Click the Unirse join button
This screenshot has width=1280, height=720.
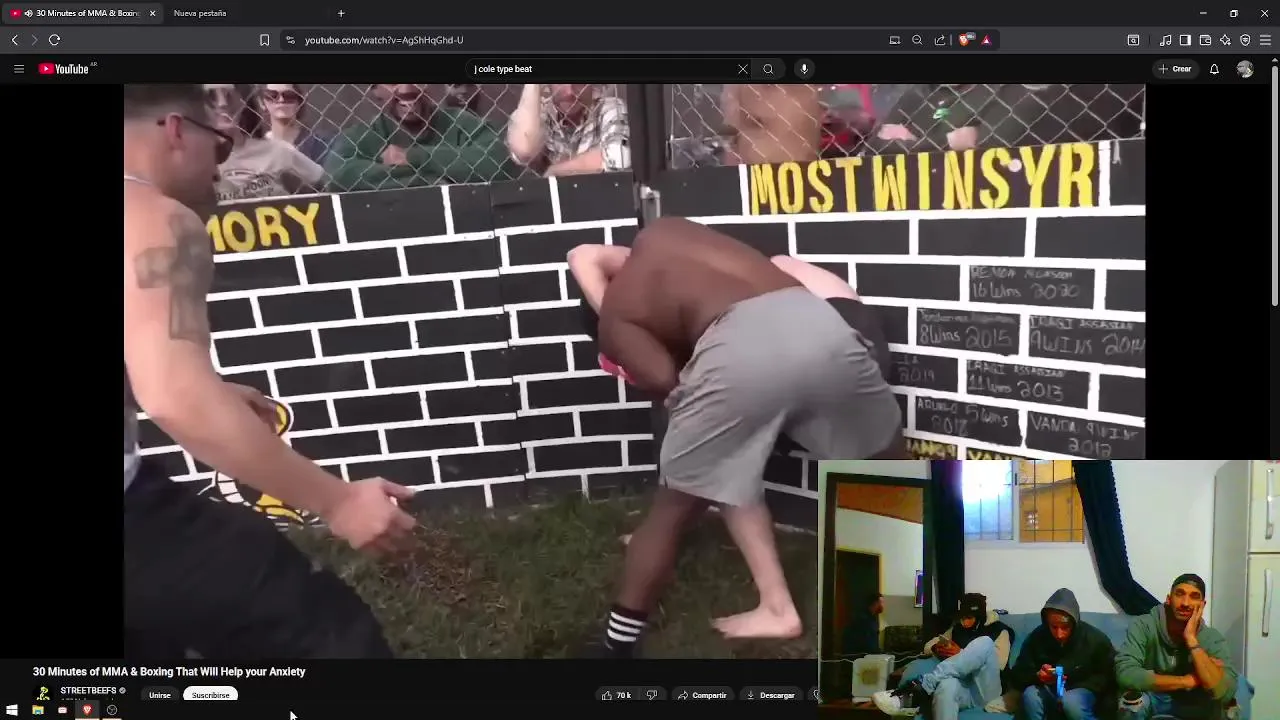160,695
